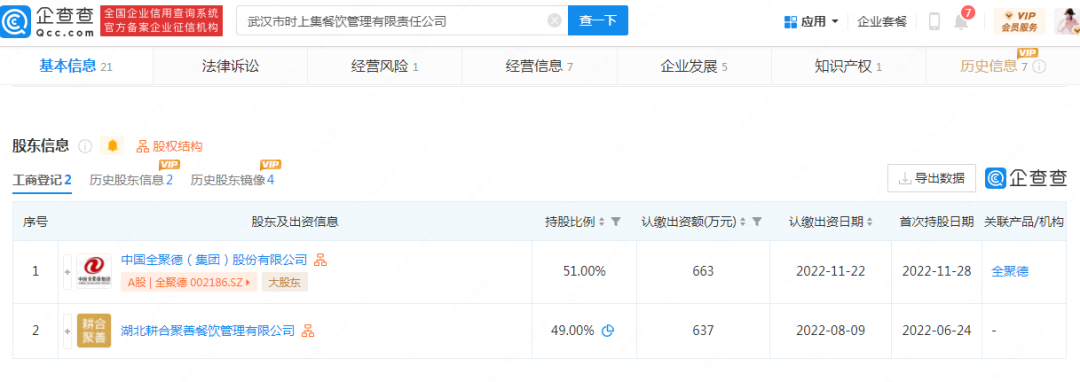Open equity structure icon beside 湖北耕合聚善
Viewport: 1080px width, 382px height.
click(x=308, y=330)
